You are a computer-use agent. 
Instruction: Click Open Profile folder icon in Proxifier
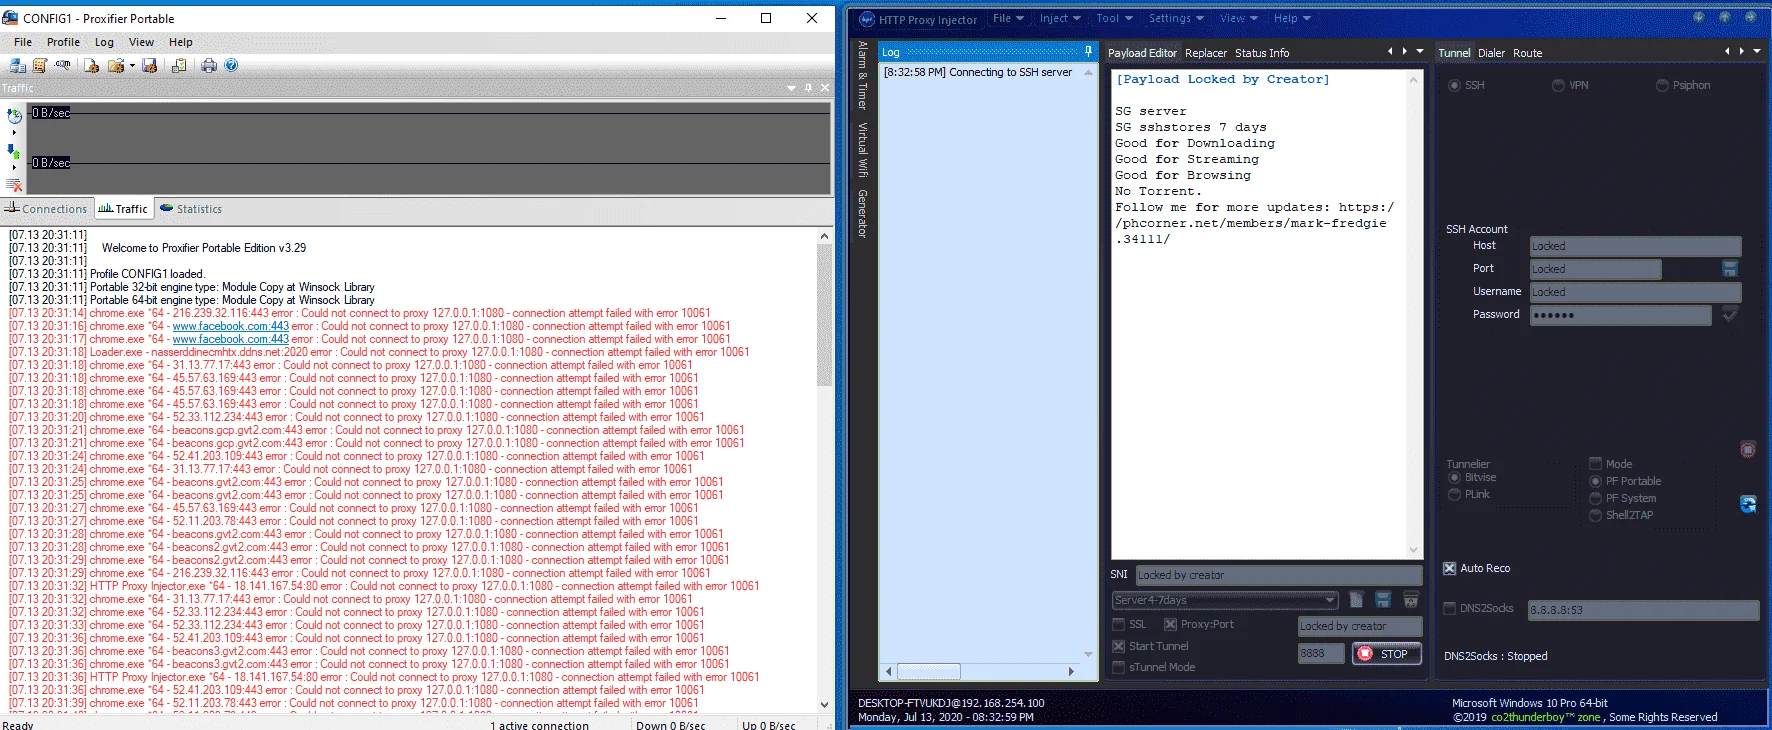[116, 65]
